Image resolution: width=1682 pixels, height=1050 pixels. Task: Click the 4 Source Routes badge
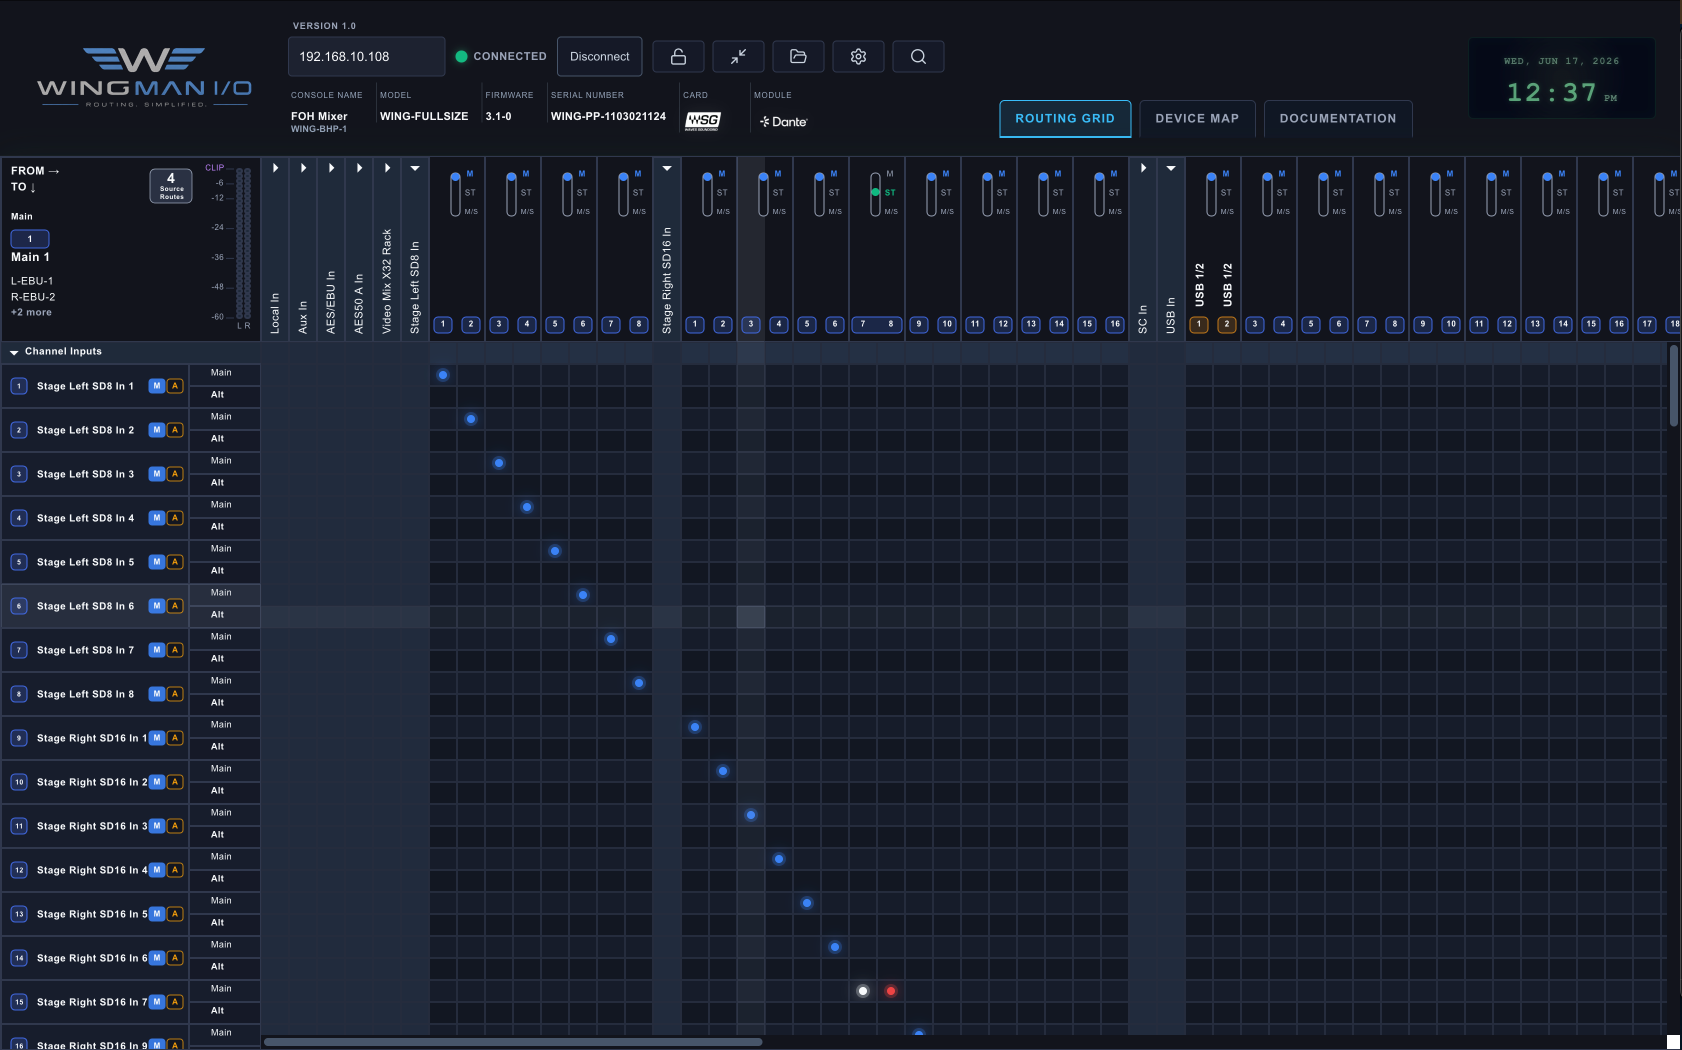171,185
